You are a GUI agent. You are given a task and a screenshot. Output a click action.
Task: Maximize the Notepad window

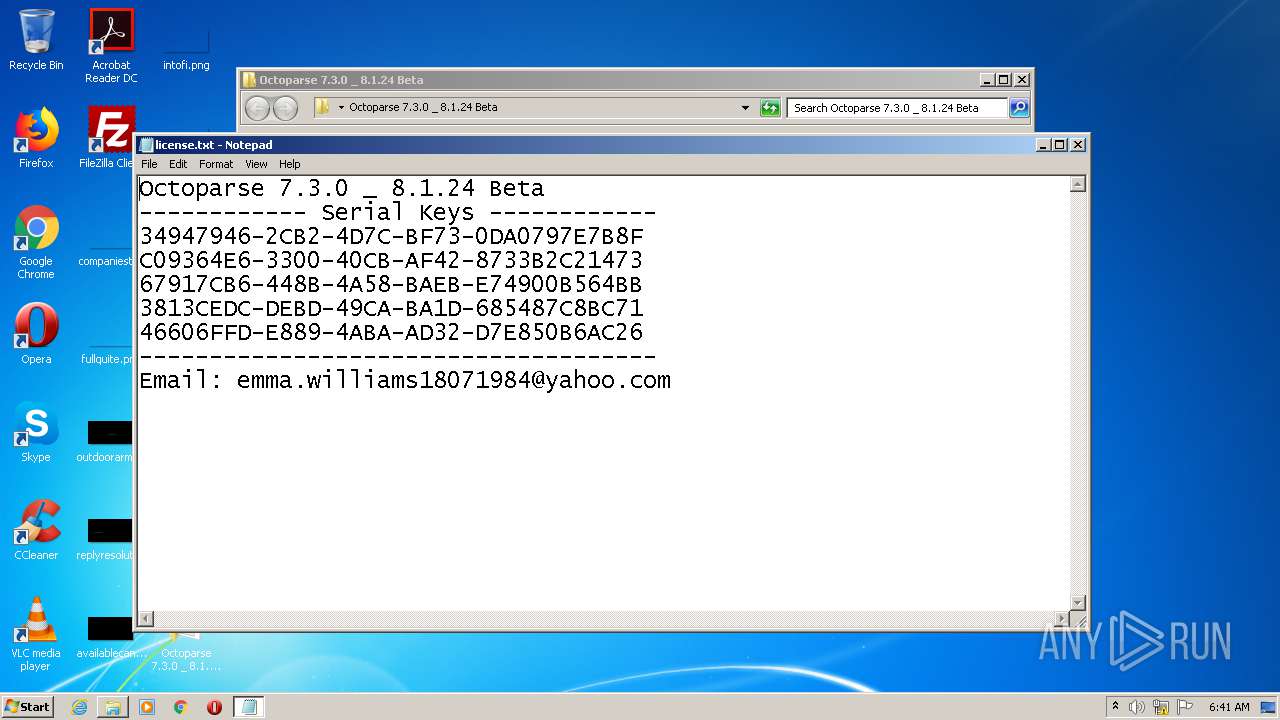coord(1060,145)
